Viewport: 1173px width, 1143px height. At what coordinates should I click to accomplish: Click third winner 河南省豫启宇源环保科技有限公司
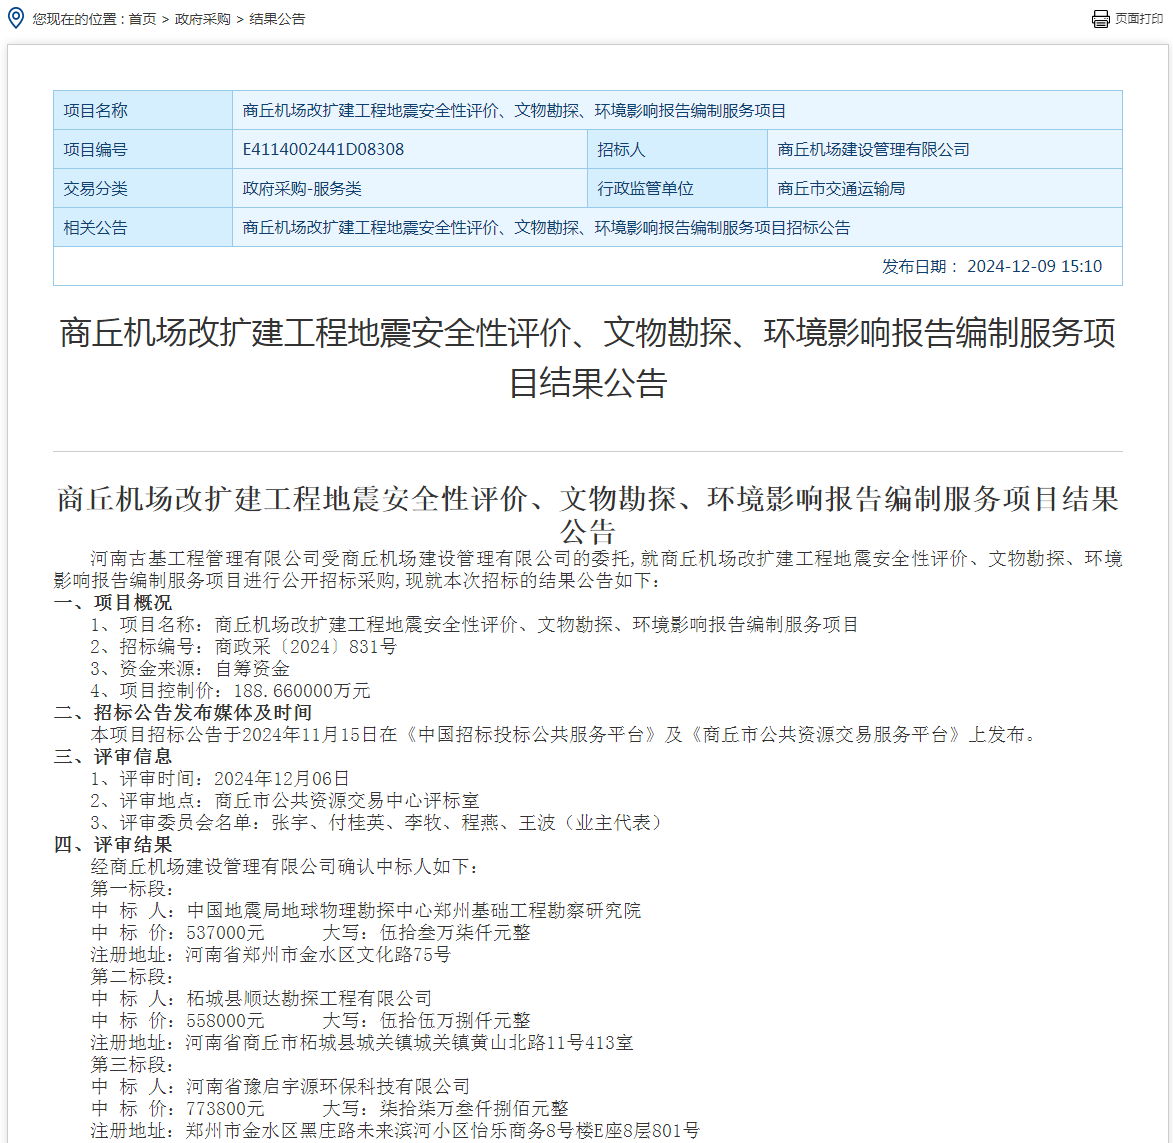pos(328,1087)
